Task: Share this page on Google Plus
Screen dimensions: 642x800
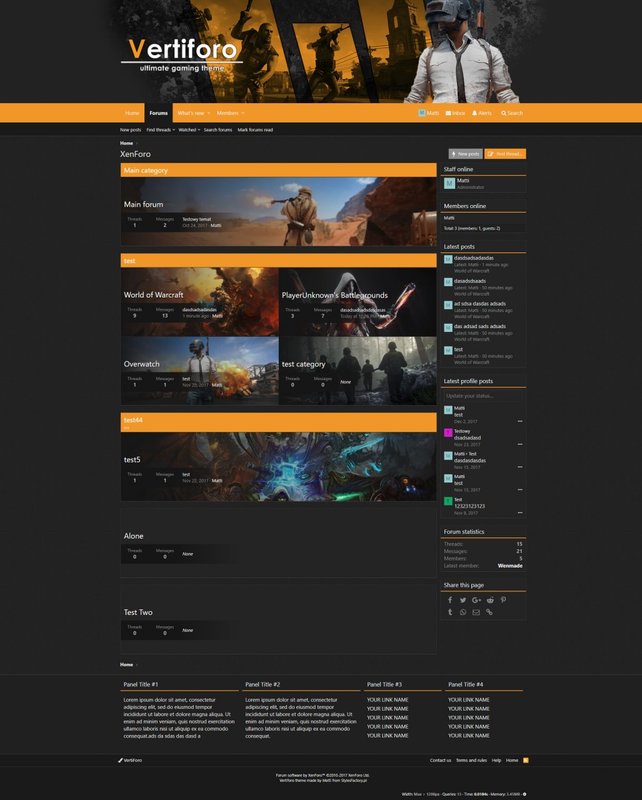Action: point(477,600)
